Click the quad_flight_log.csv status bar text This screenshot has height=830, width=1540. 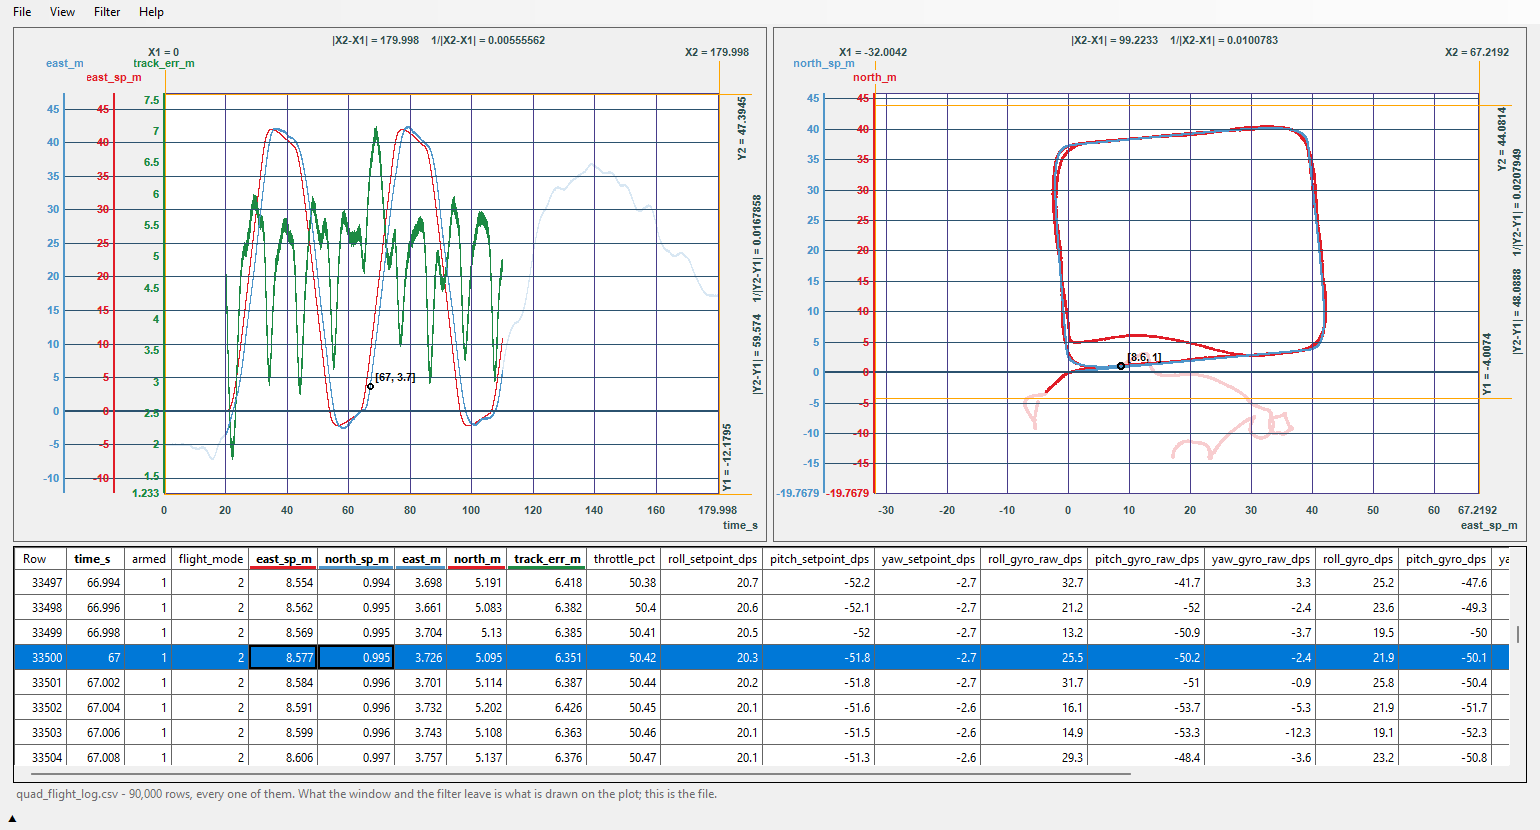pos(366,794)
